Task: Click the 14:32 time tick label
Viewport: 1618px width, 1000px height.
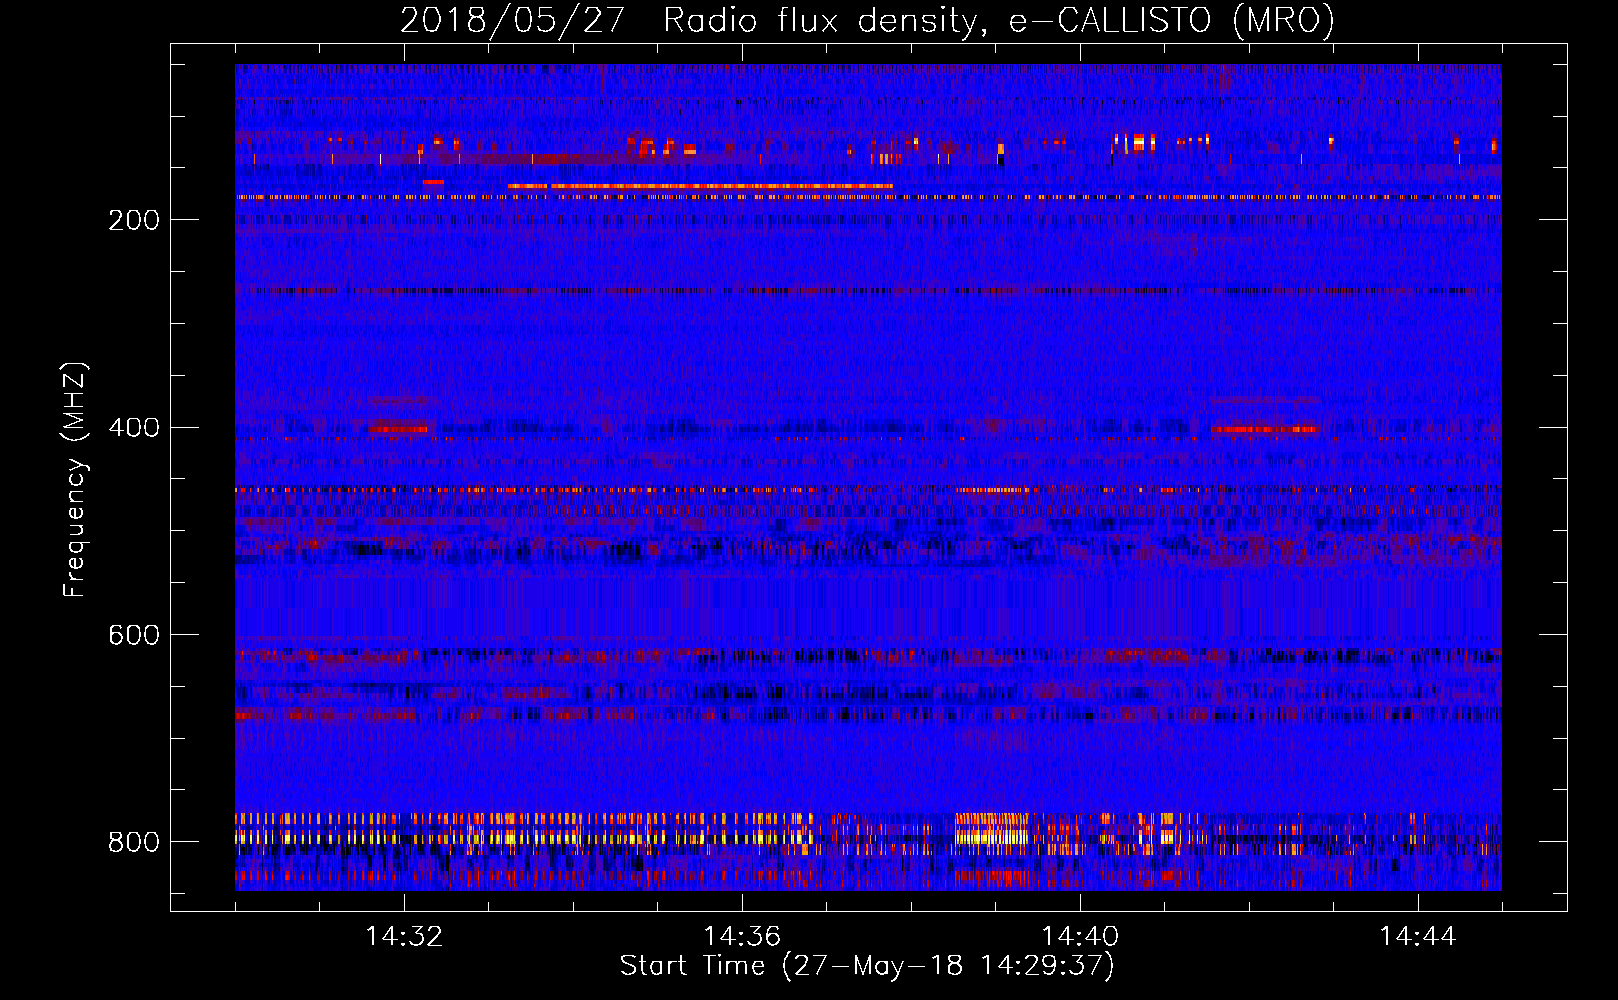Action: 404,937
